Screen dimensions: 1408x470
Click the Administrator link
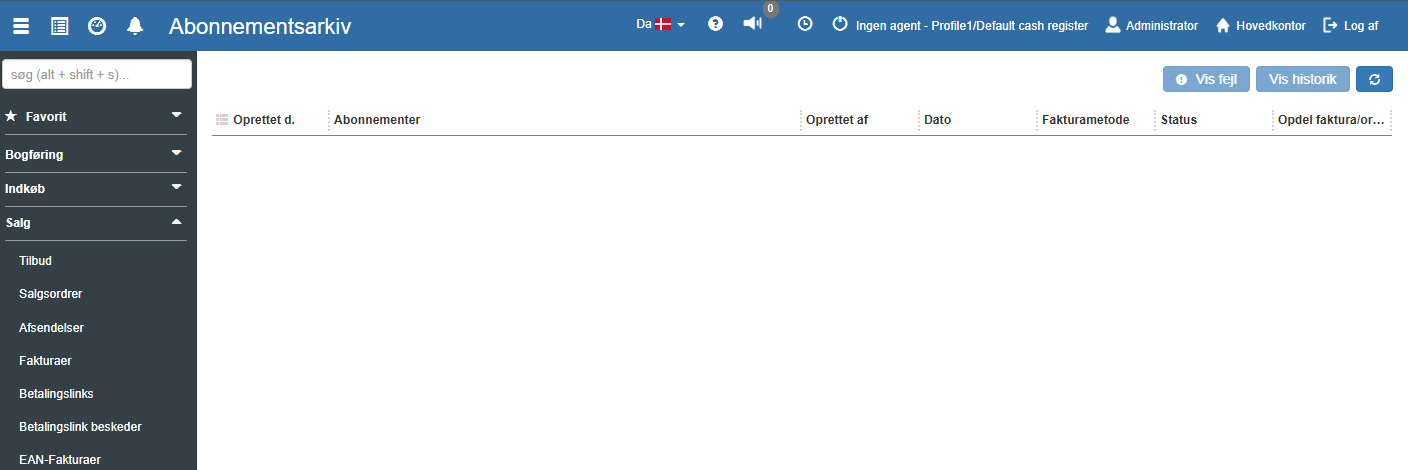pyautogui.click(x=1162, y=26)
